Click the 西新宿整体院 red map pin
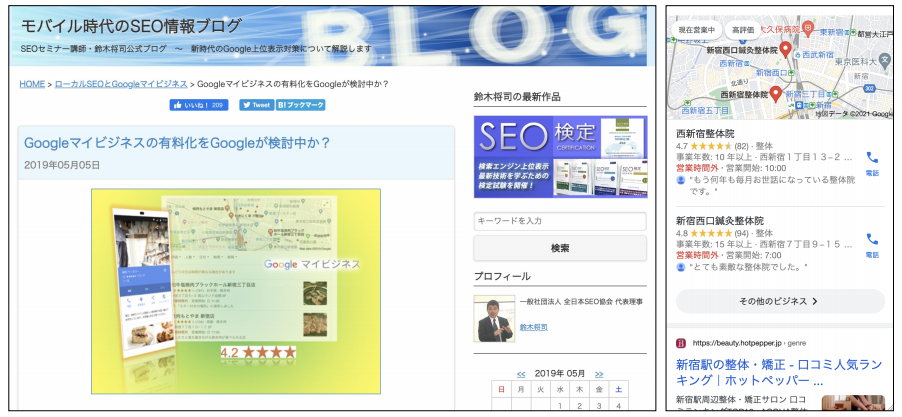This screenshot has height=417, width=902. tap(775, 94)
